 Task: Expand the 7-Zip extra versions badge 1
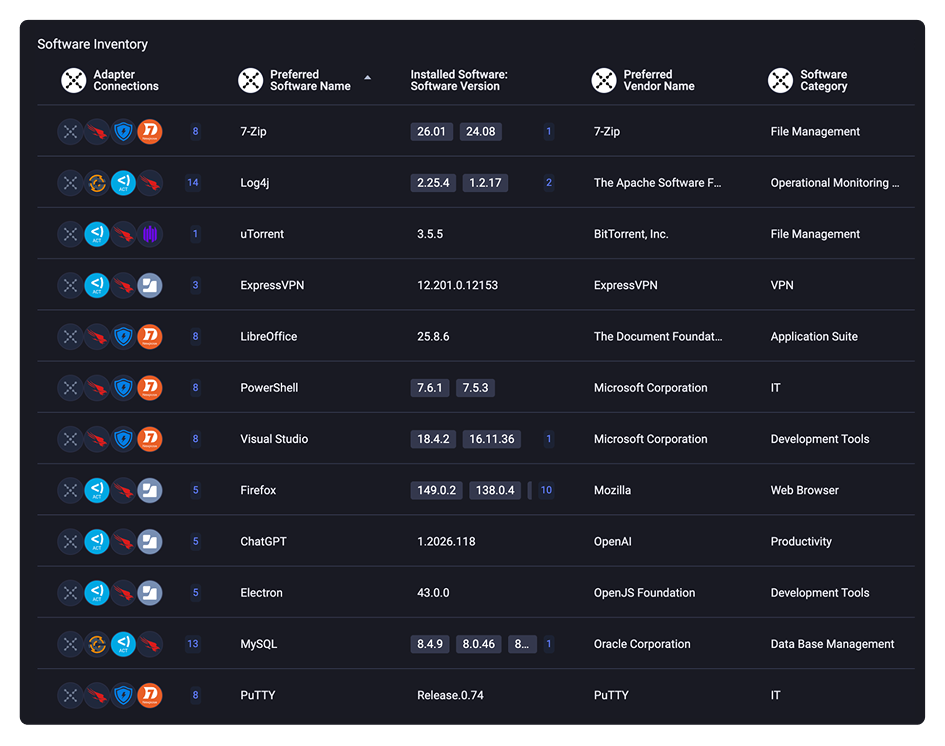[x=548, y=131]
